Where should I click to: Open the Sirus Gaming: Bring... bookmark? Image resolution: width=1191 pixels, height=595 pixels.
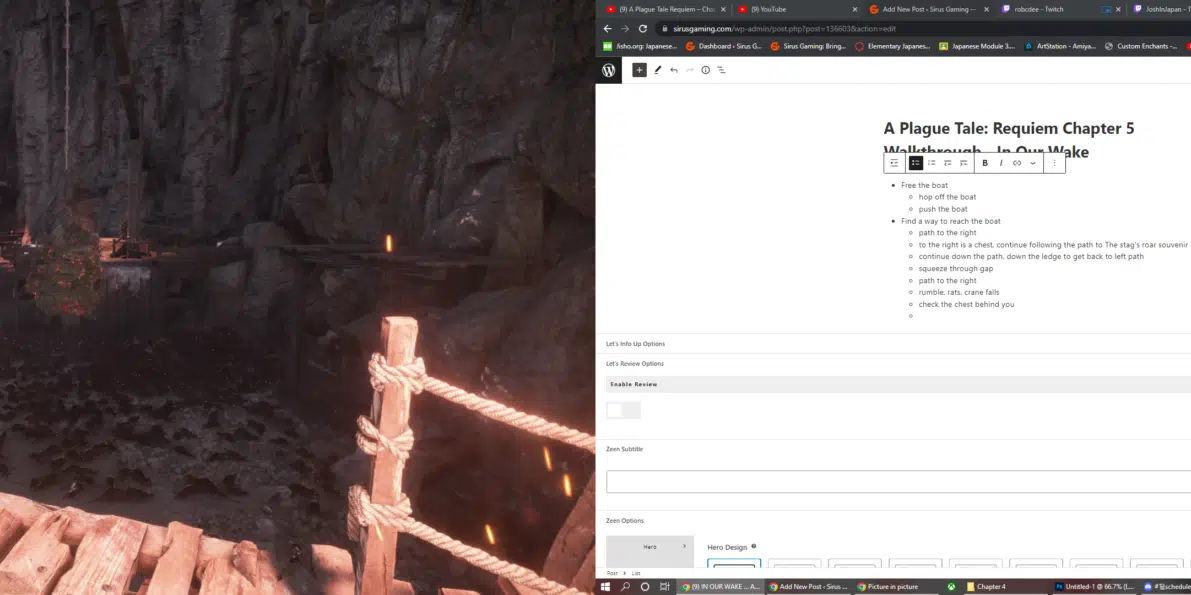(808, 46)
